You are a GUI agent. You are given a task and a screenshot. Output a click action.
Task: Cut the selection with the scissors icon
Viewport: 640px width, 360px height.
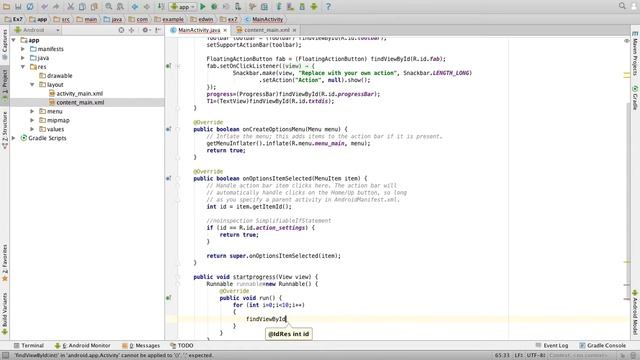pos(70,7)
